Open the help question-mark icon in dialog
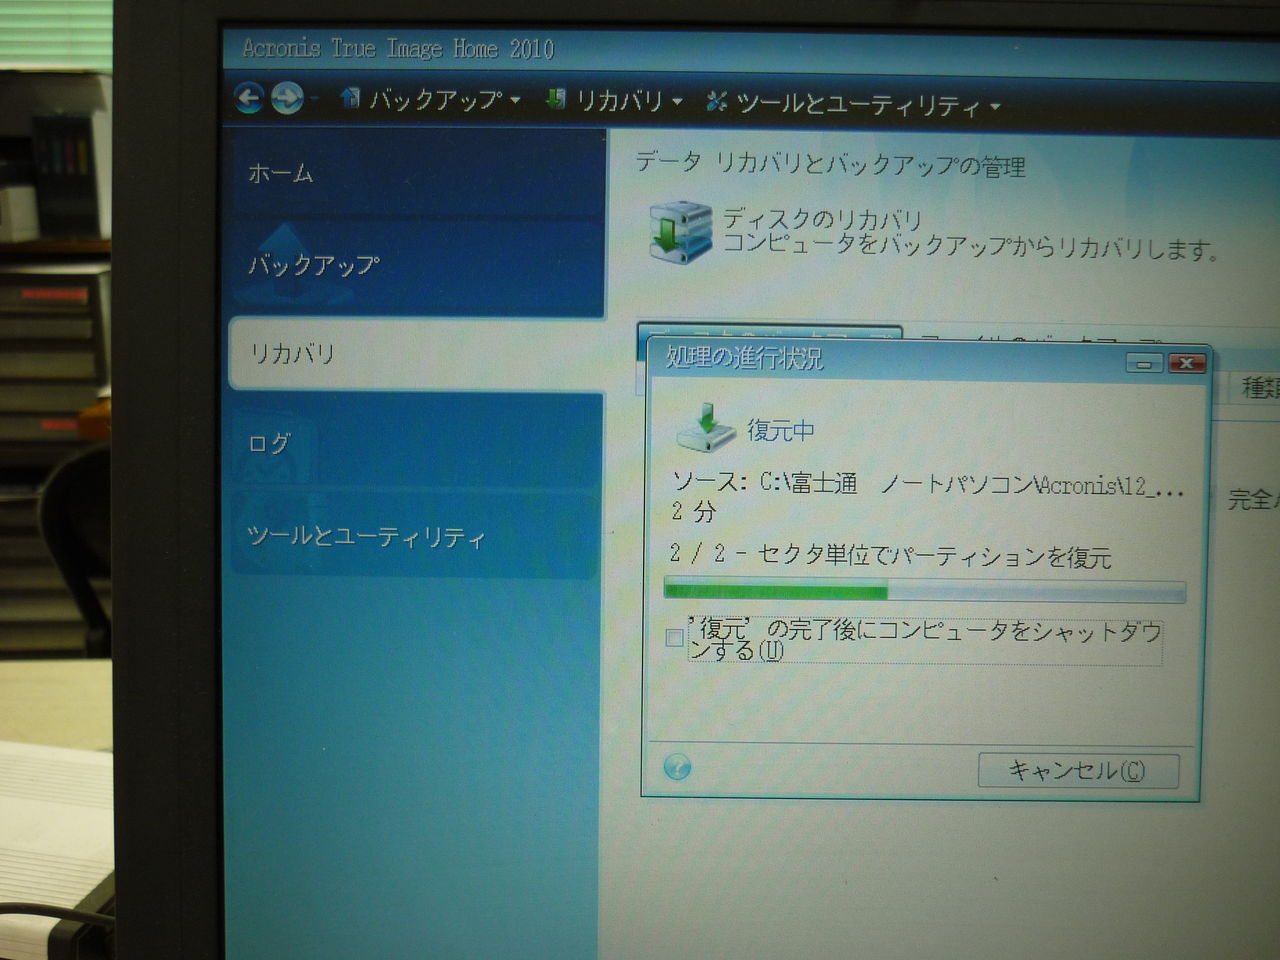The width and height of the screenshot is (1280, 960). pos(677,767)
